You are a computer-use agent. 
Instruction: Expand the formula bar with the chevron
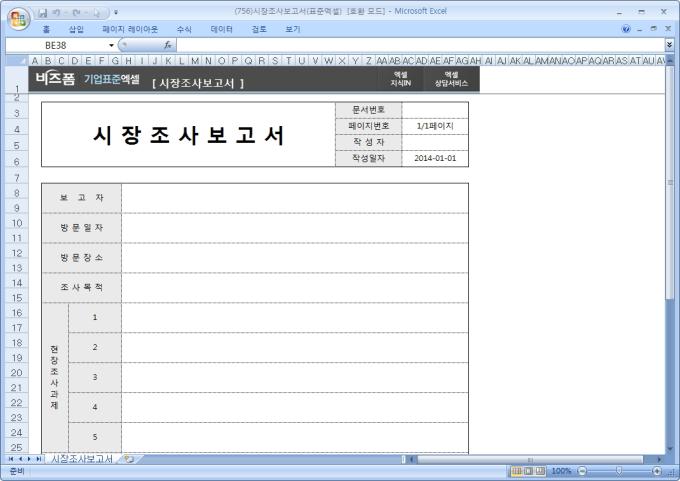(669, 45)
